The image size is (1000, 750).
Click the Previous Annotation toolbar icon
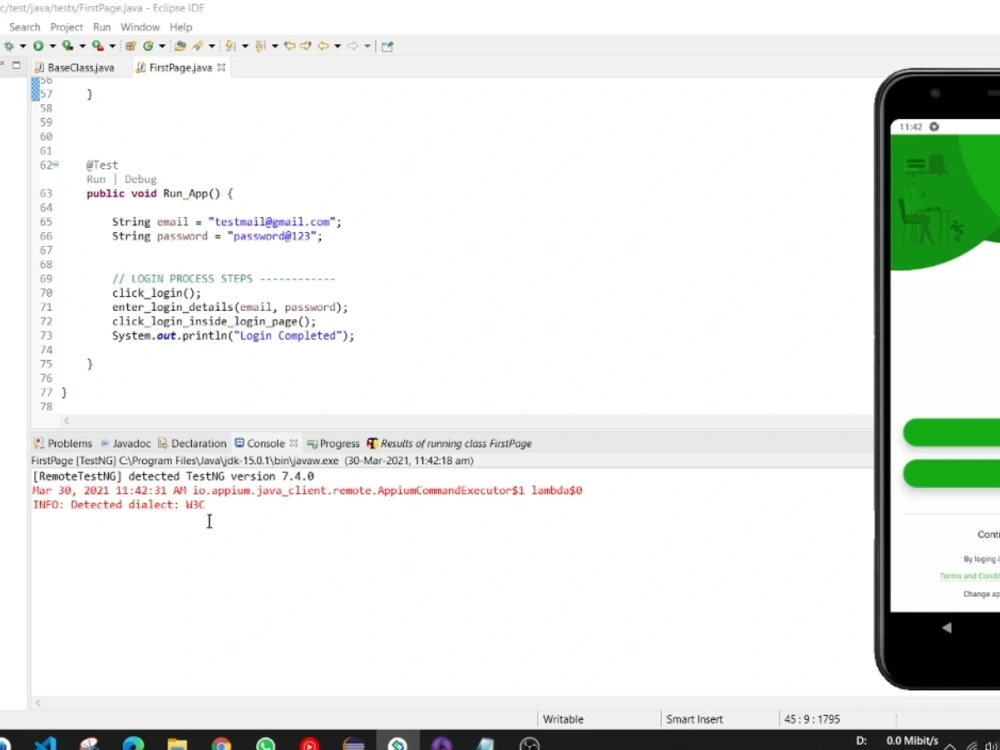[260, 46]
